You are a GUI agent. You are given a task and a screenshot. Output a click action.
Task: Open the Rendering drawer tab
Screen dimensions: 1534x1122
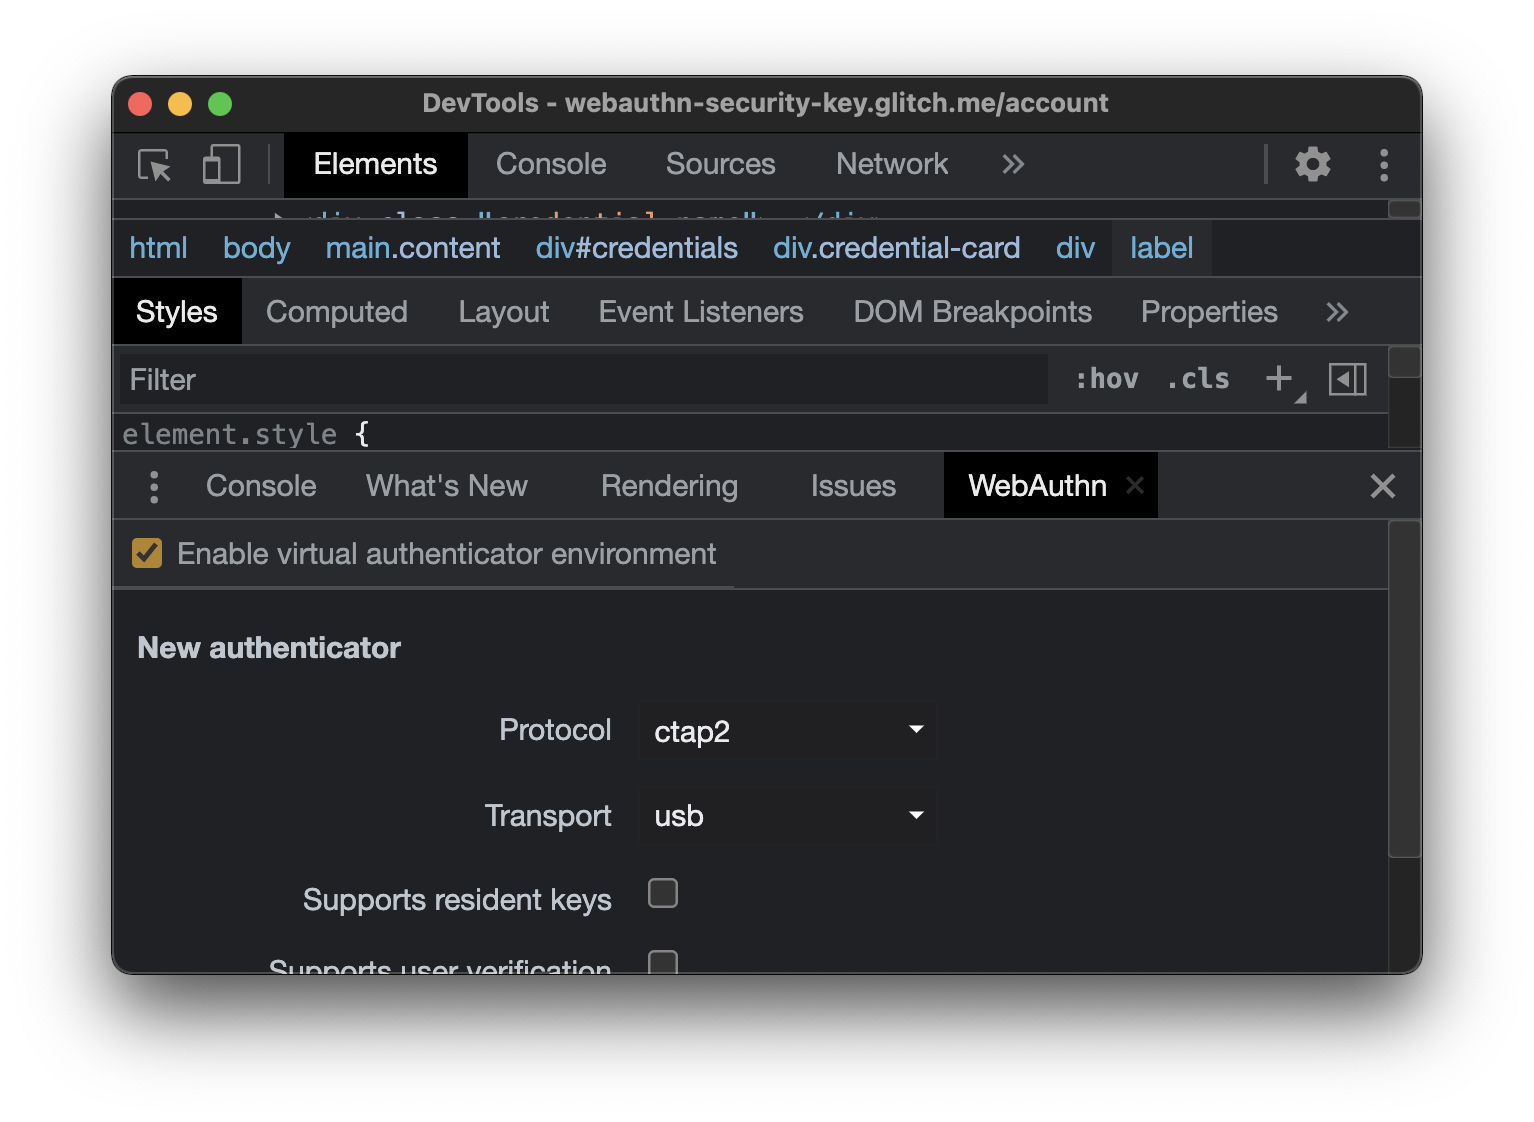tap(668, 486)
